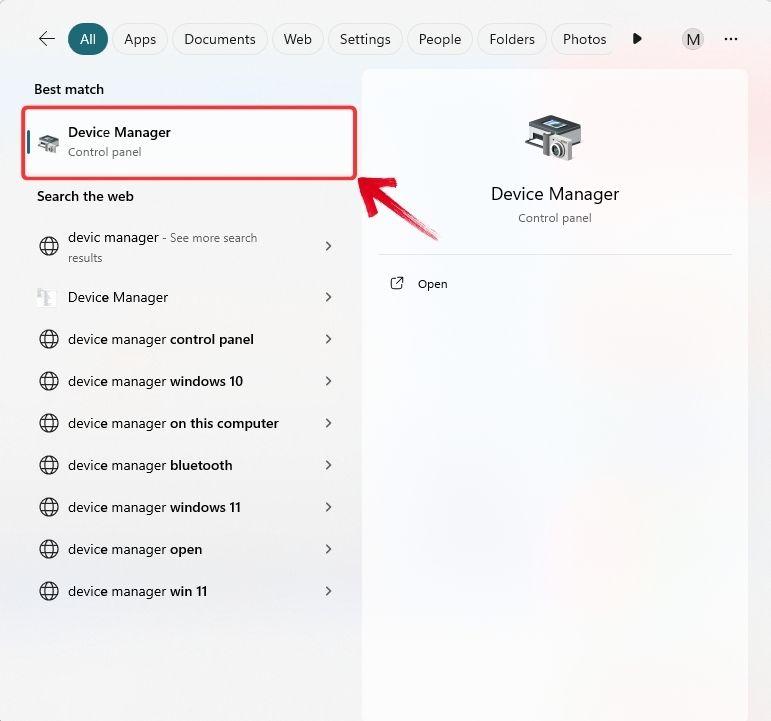The width and height of the screenshot is (771, 721).
Task: Expand 'device manager win 11' chevron
Action: (328, 591)
